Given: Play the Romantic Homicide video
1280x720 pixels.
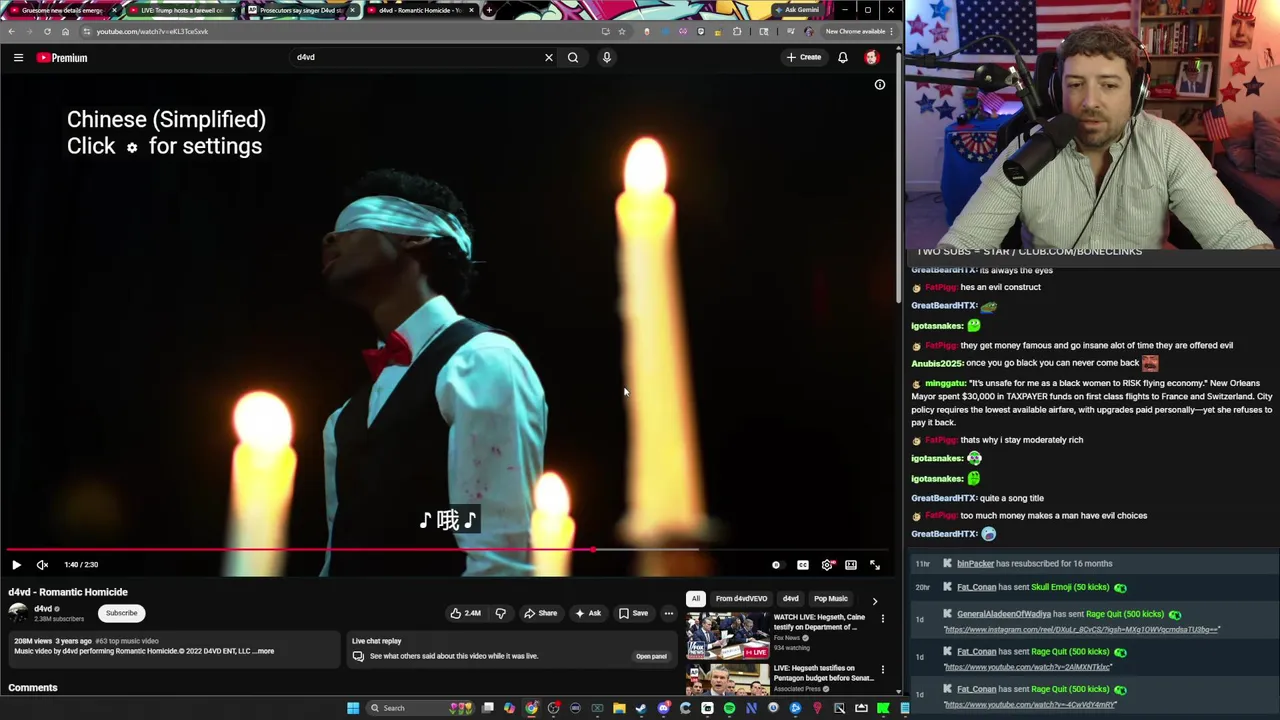Looking at the screenshot, I should [x=16, y=565].
